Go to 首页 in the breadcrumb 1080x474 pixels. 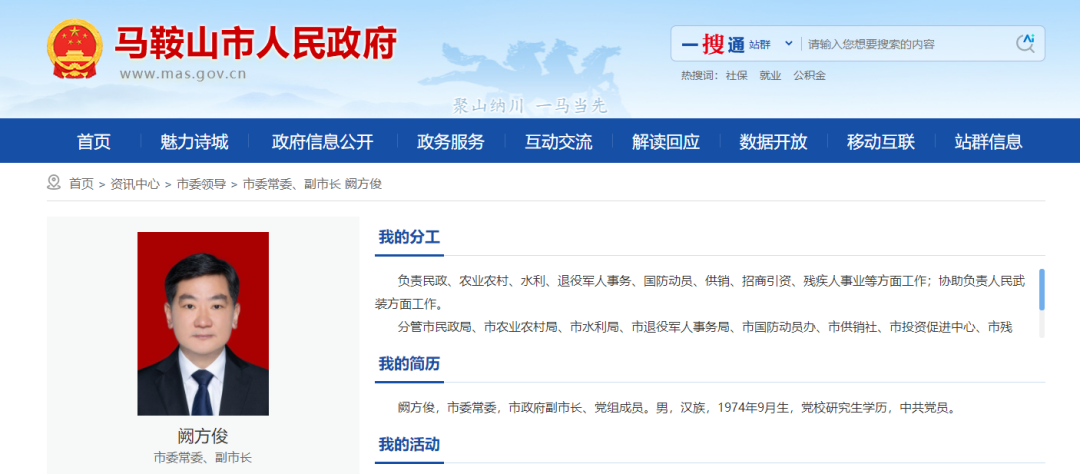point(81,184)
